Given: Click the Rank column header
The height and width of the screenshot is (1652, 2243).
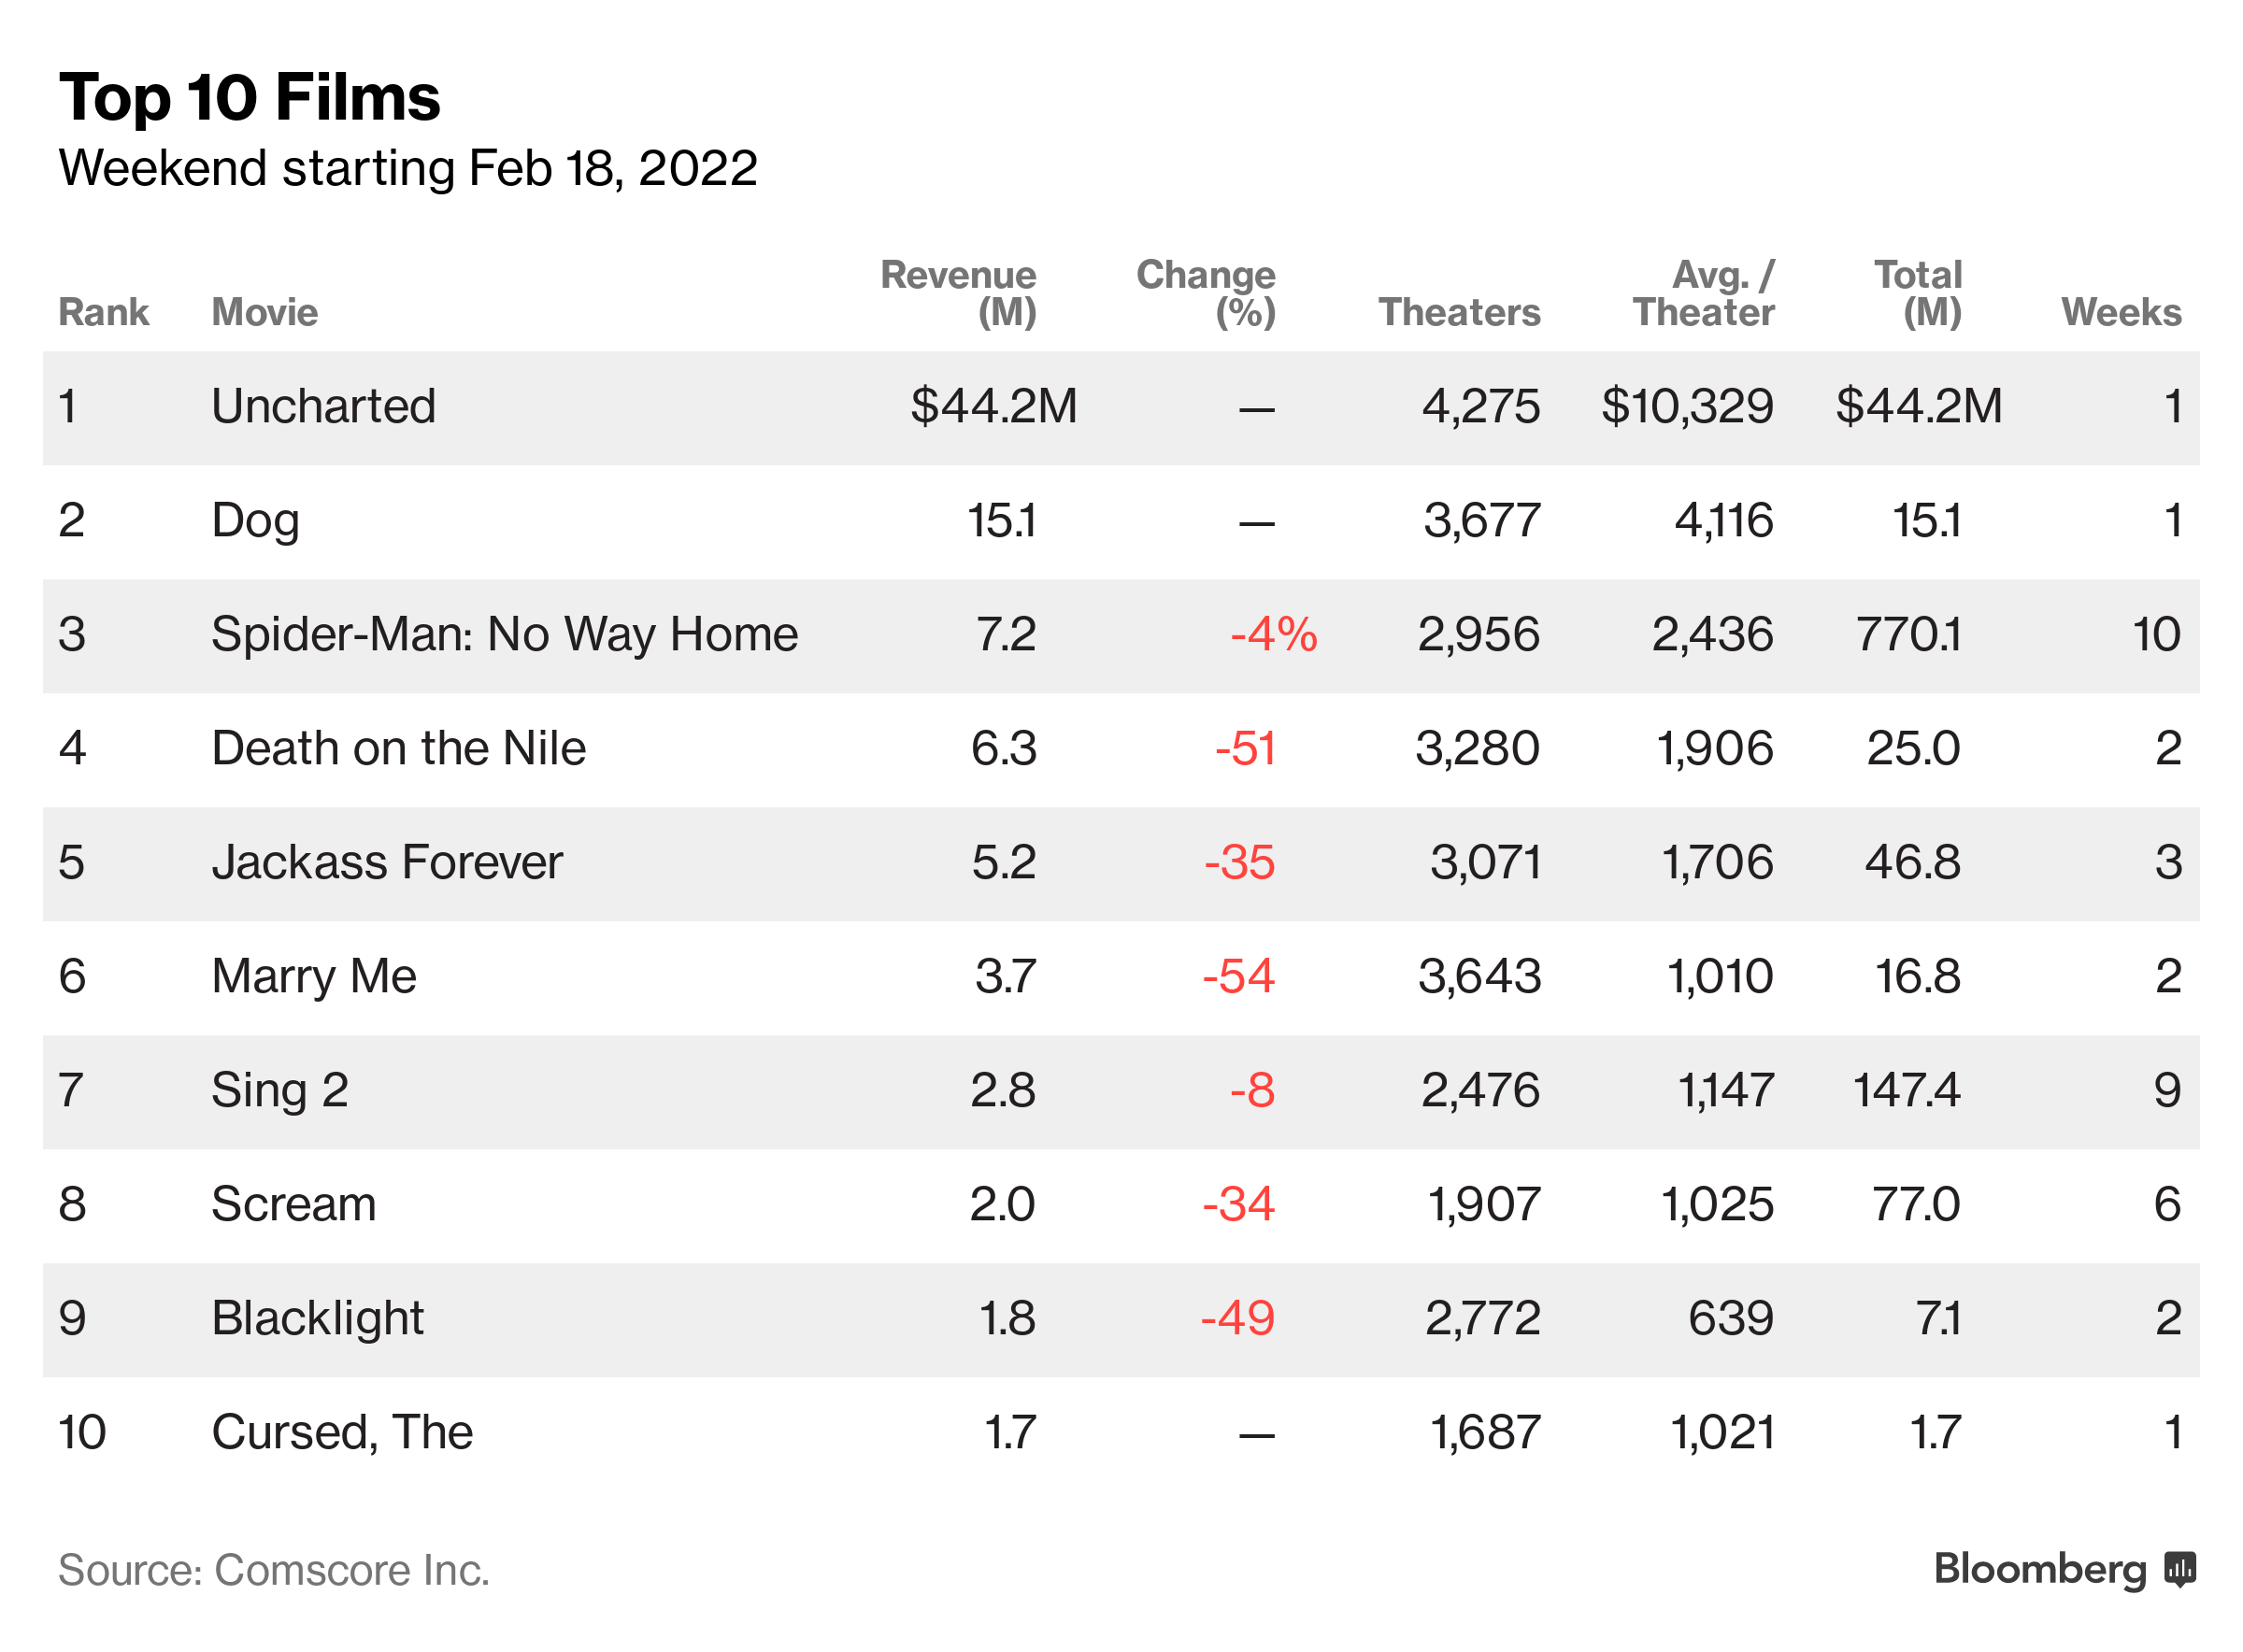Looking at the screenshot, I should tap(103, 312).
